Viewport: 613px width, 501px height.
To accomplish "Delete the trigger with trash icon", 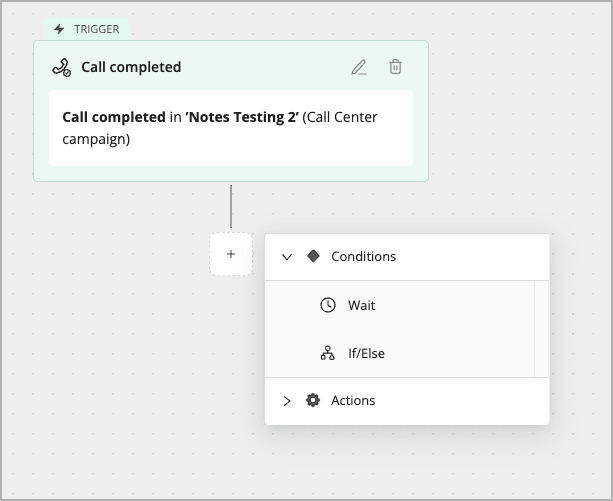I will click(x=395, y=67).
